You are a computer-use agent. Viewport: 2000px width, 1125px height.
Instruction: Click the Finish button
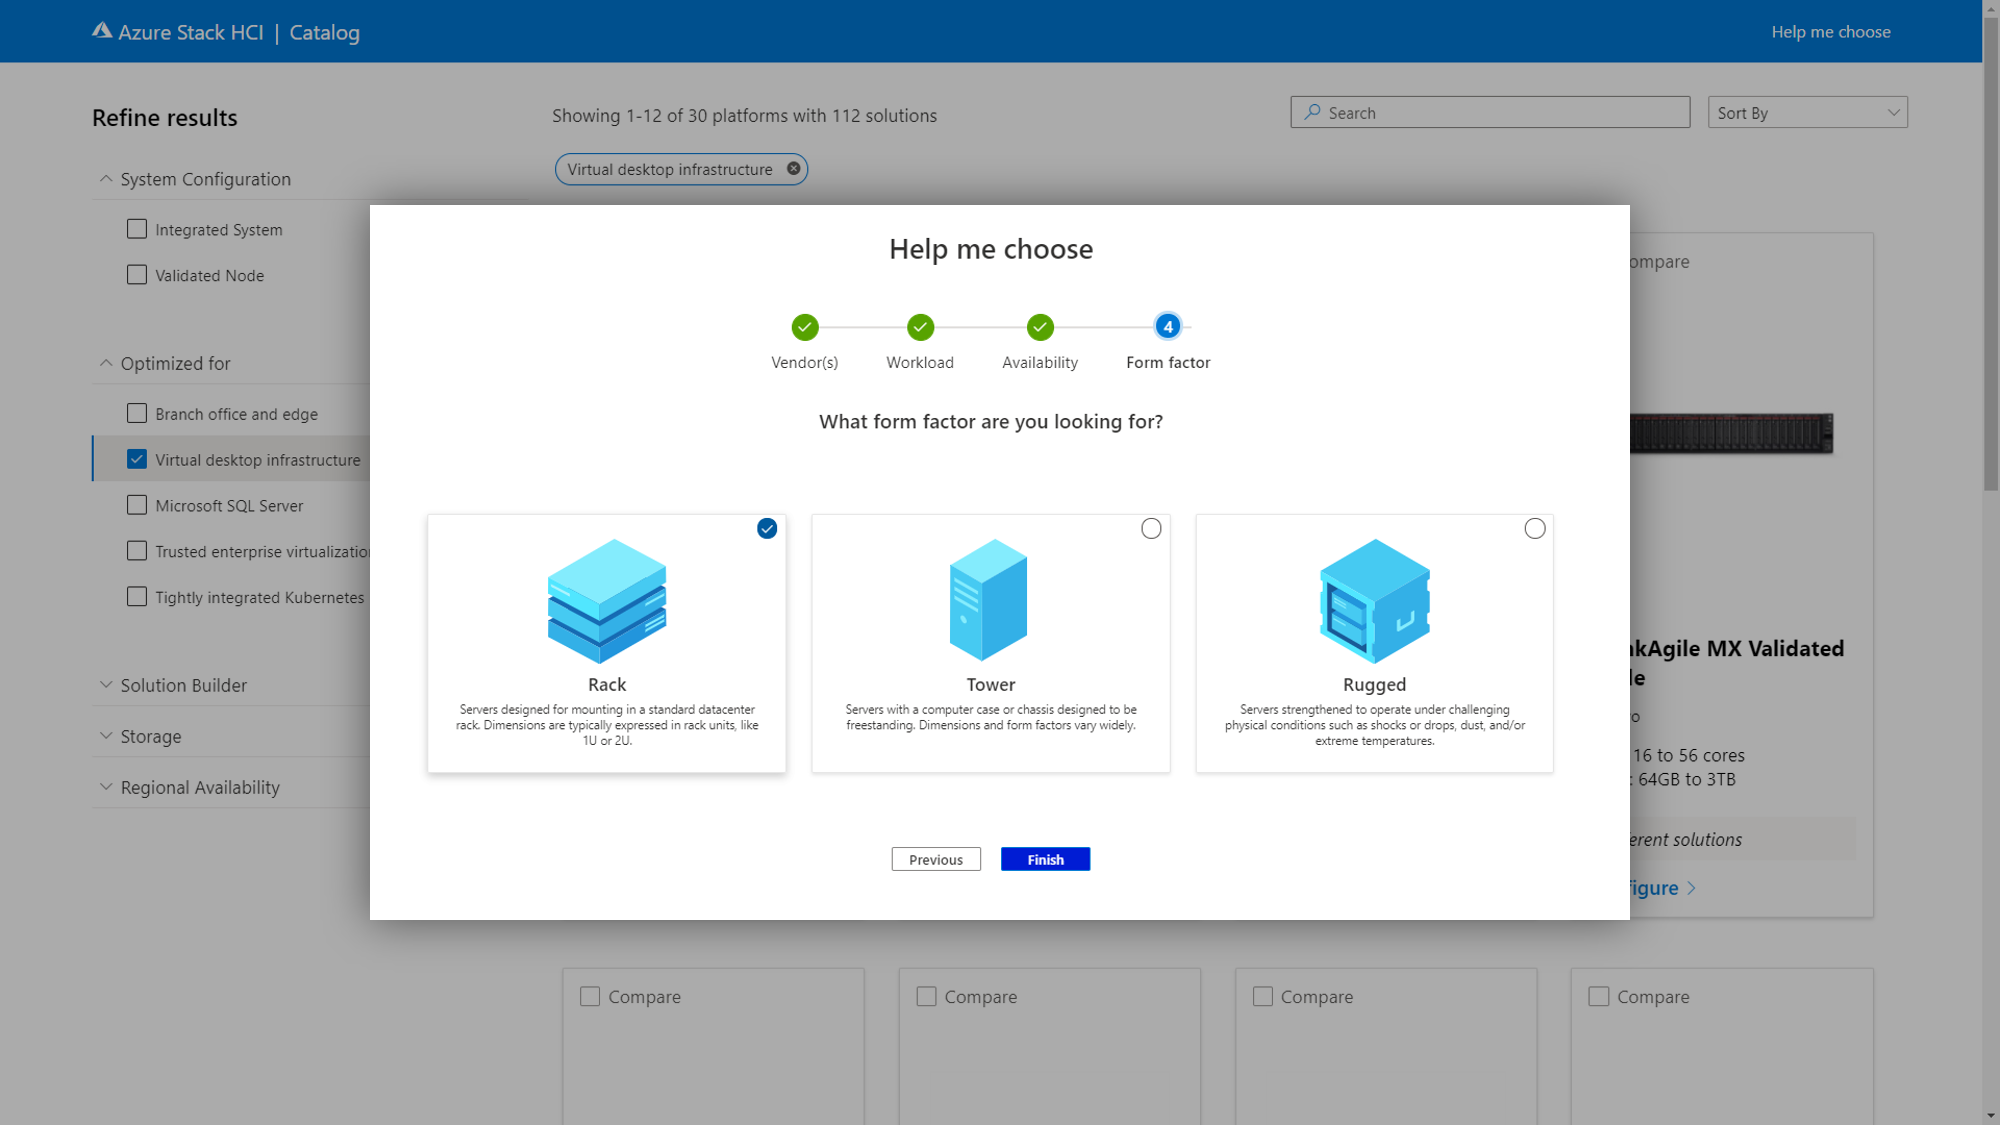click(x=1045, y=859)
